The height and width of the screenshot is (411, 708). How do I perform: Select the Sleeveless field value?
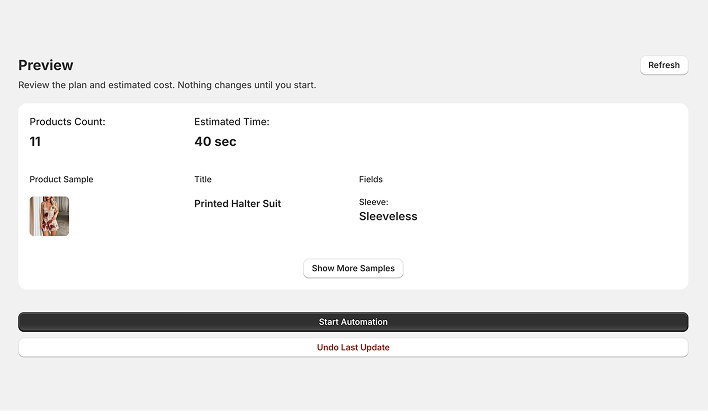pyautogui.click(x=388, y=216)
